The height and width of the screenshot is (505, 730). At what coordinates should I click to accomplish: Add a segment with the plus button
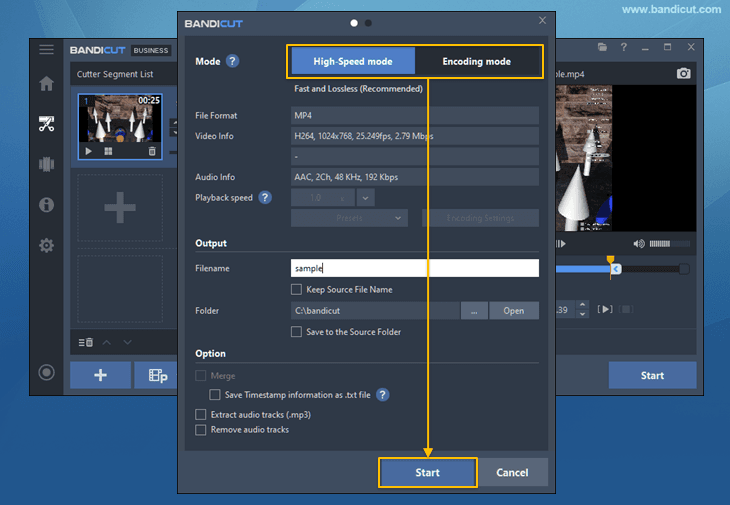pos(101,375)
